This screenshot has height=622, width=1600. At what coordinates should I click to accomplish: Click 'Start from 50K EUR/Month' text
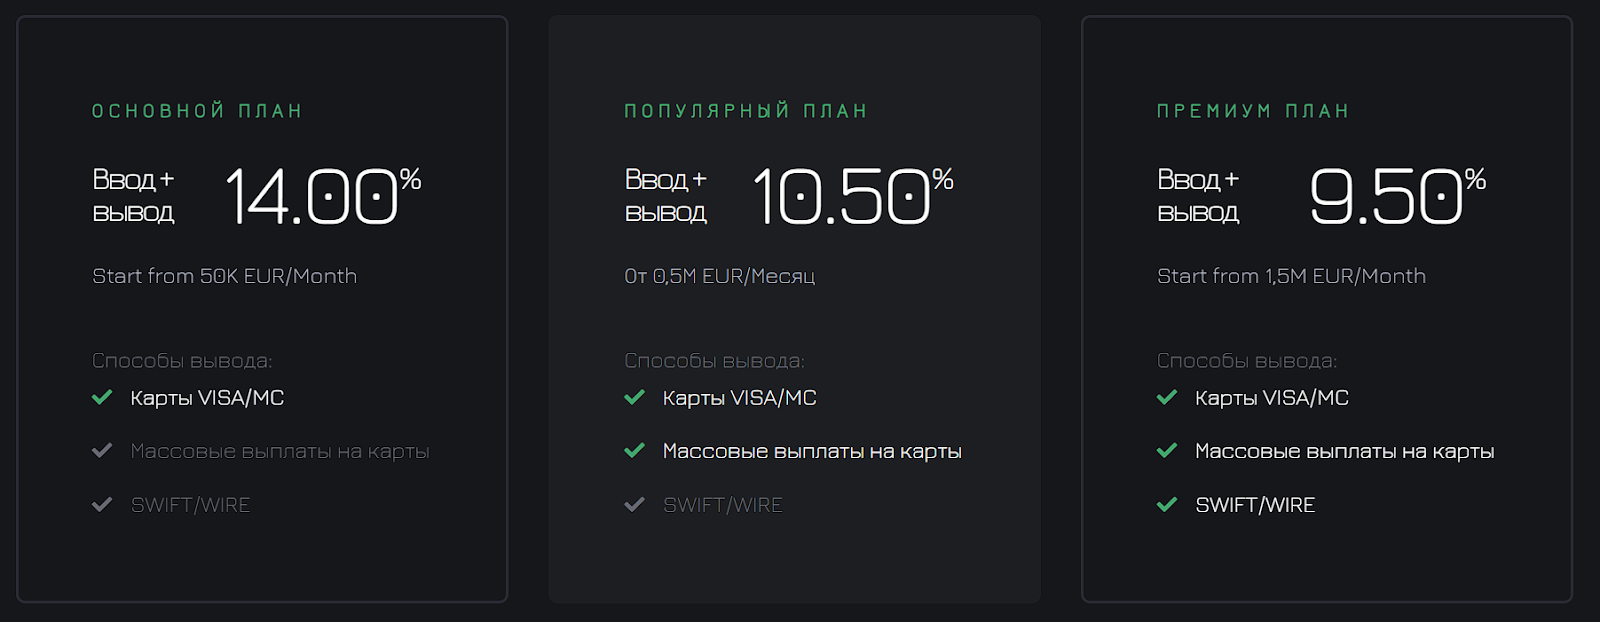tap(224, 276)
